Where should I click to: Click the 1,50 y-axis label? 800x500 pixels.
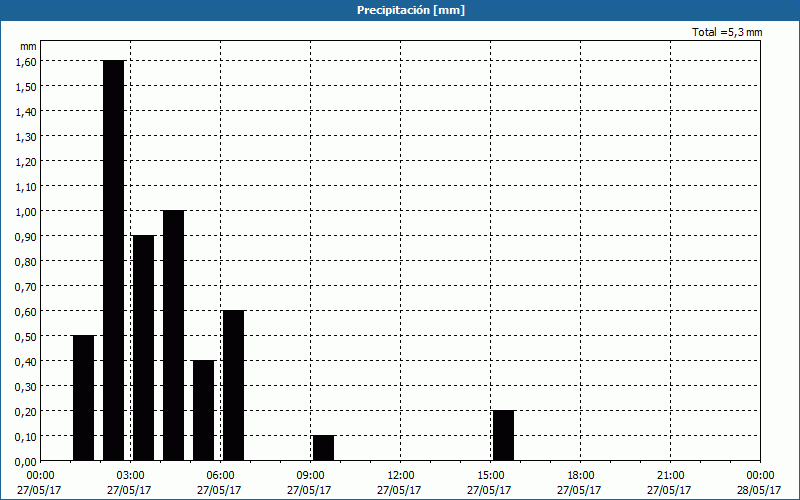coord(26,86)
